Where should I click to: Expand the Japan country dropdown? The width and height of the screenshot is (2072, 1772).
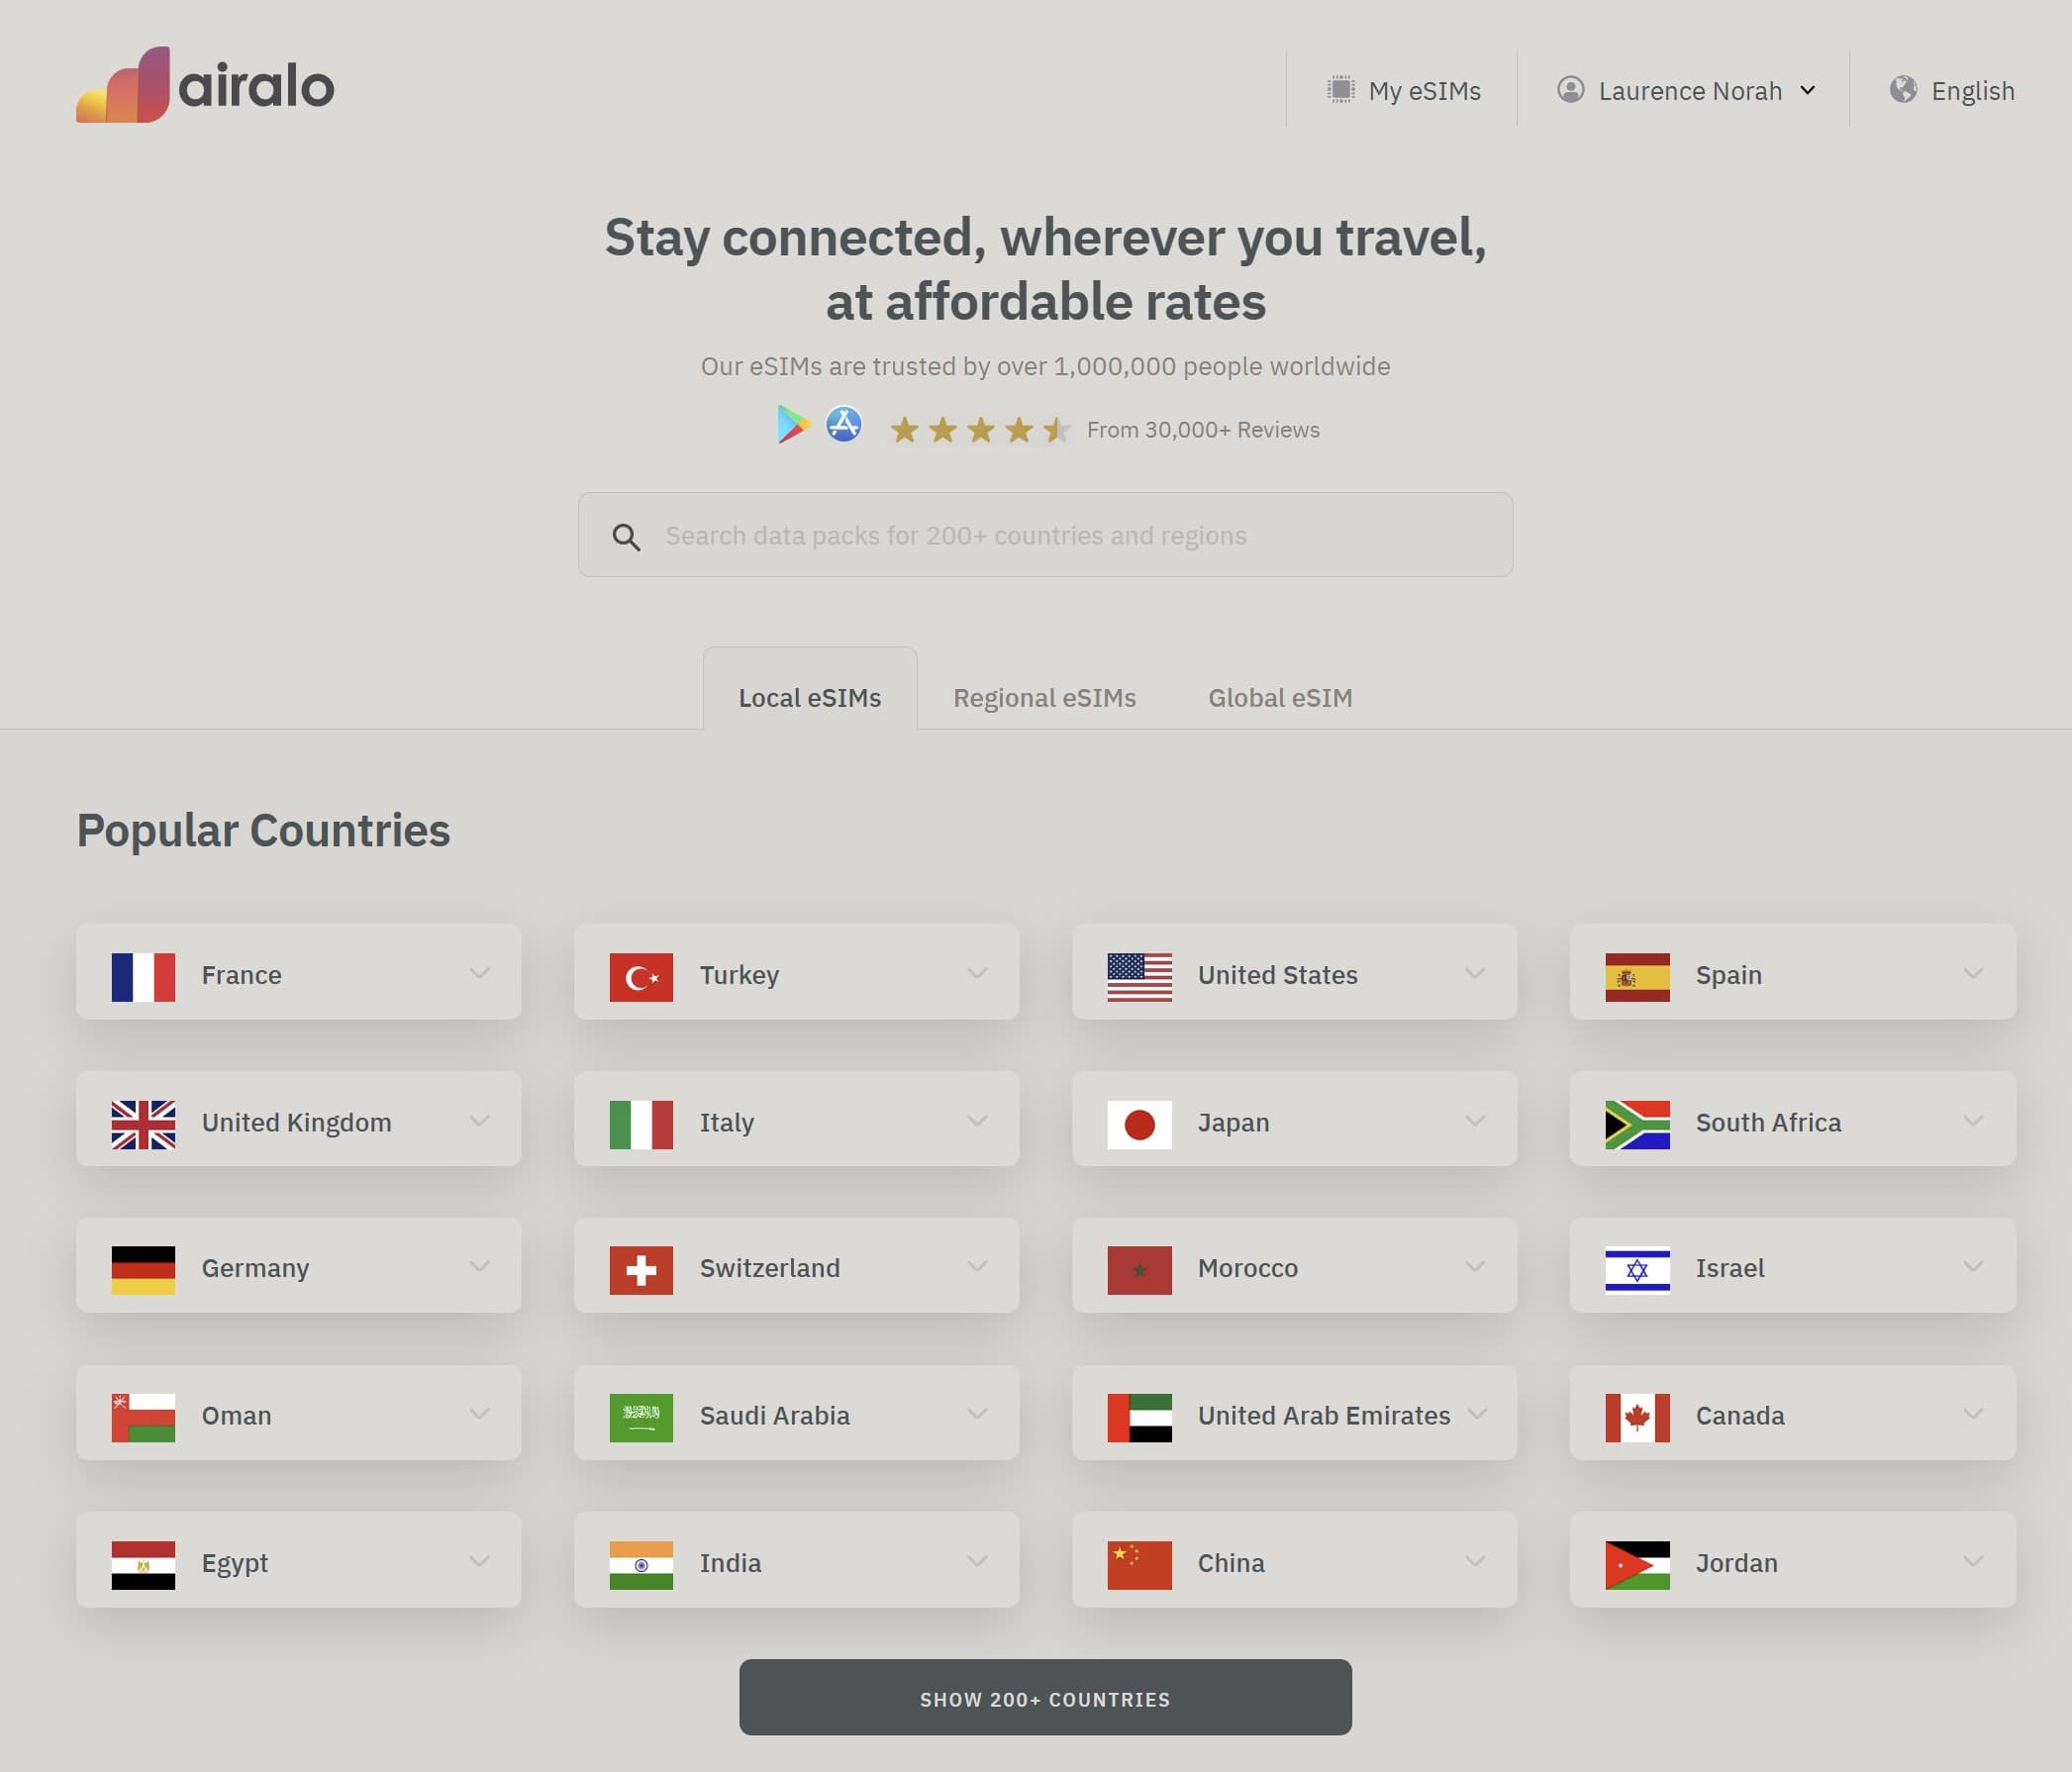coord(1476,1118)
